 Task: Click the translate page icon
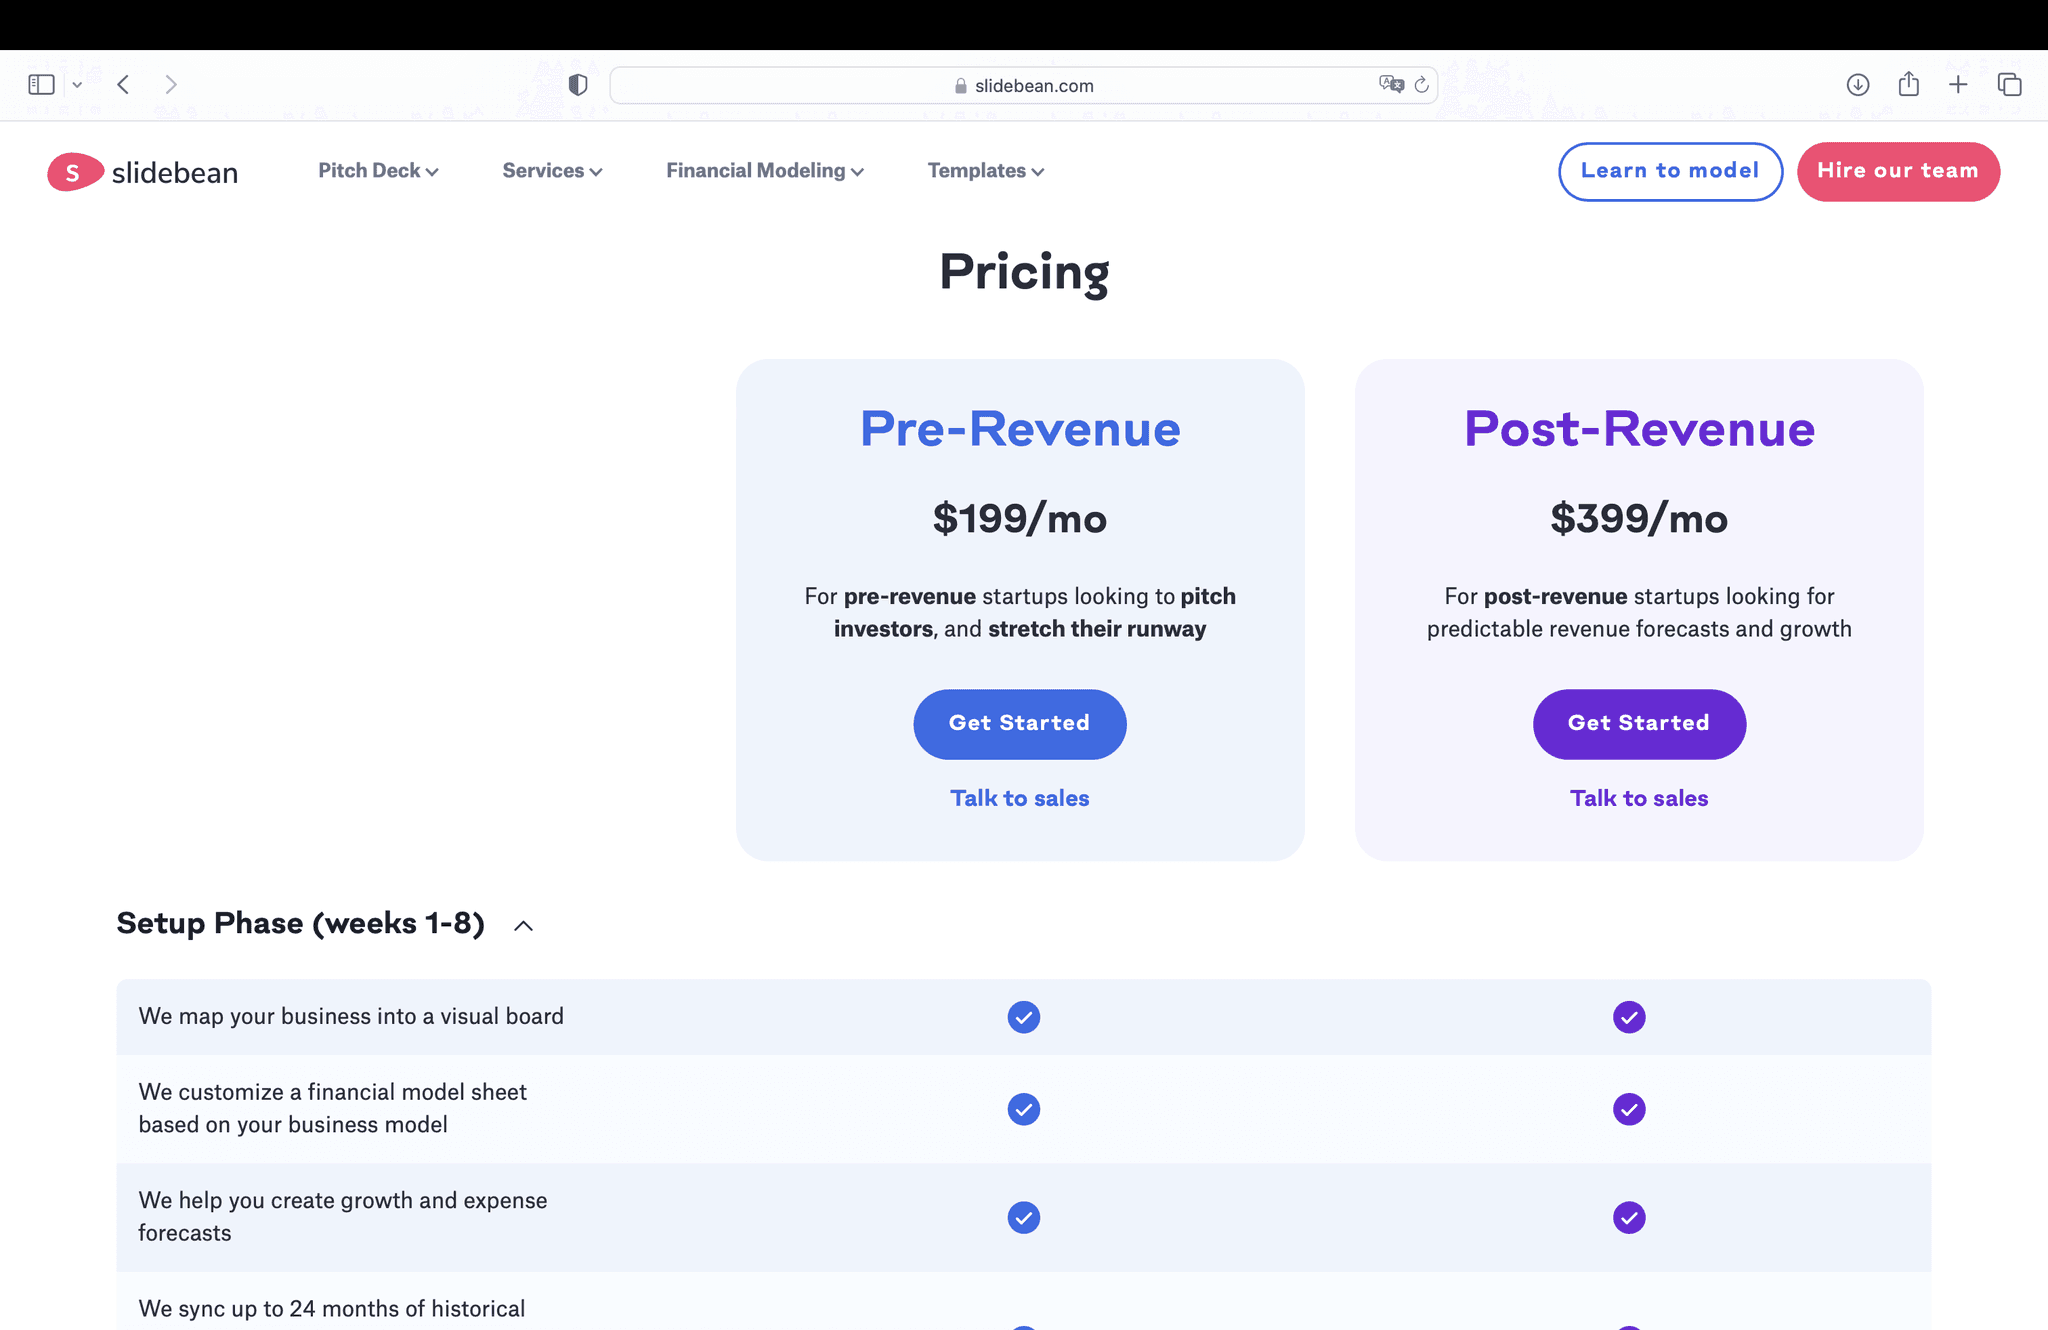point(1391,85)
